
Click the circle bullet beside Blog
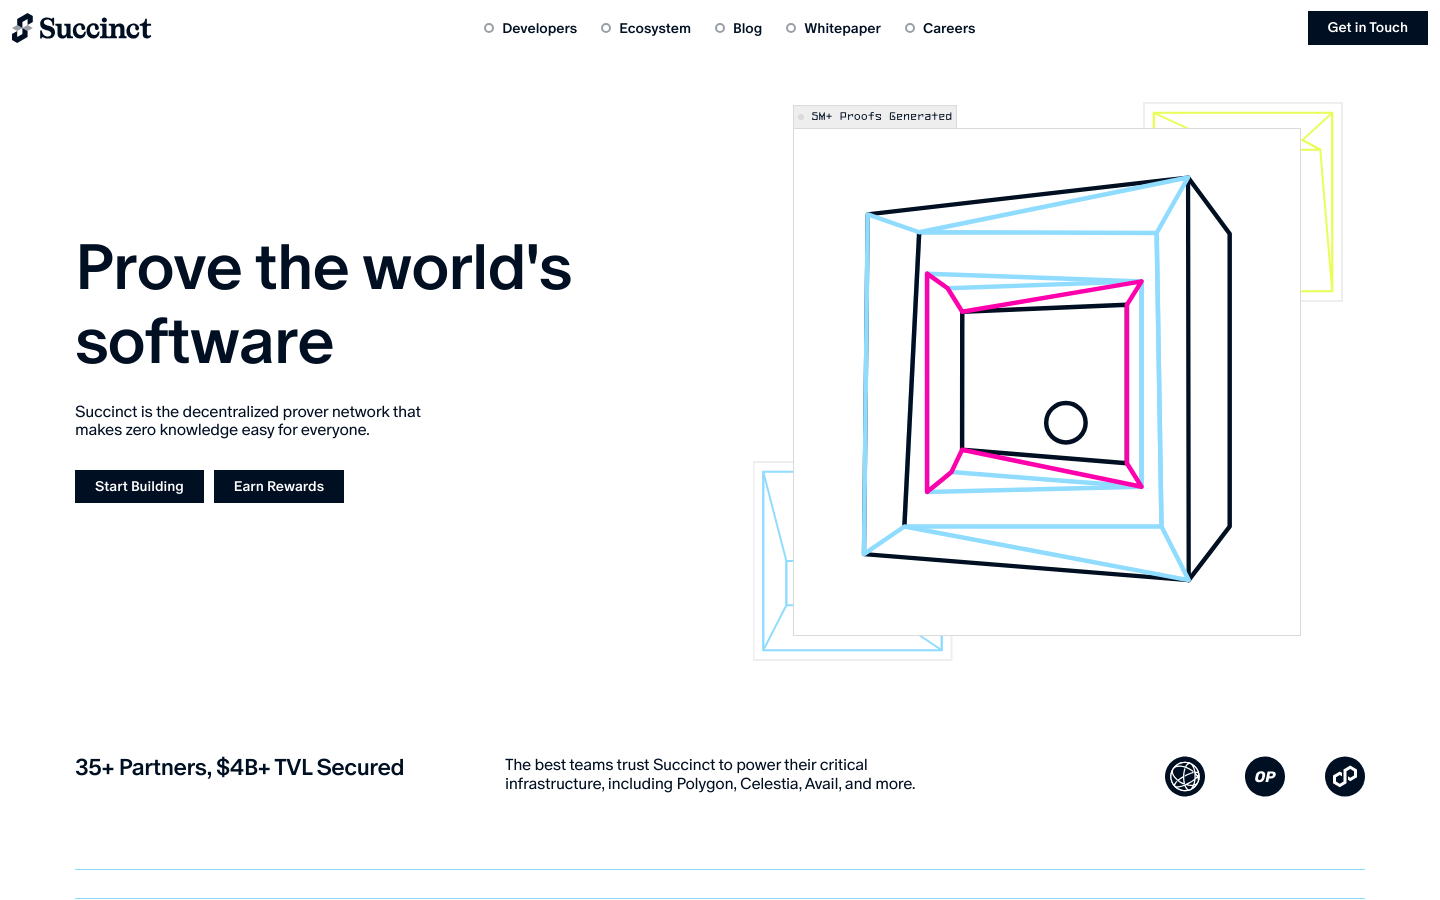click(x=720, y=28)
